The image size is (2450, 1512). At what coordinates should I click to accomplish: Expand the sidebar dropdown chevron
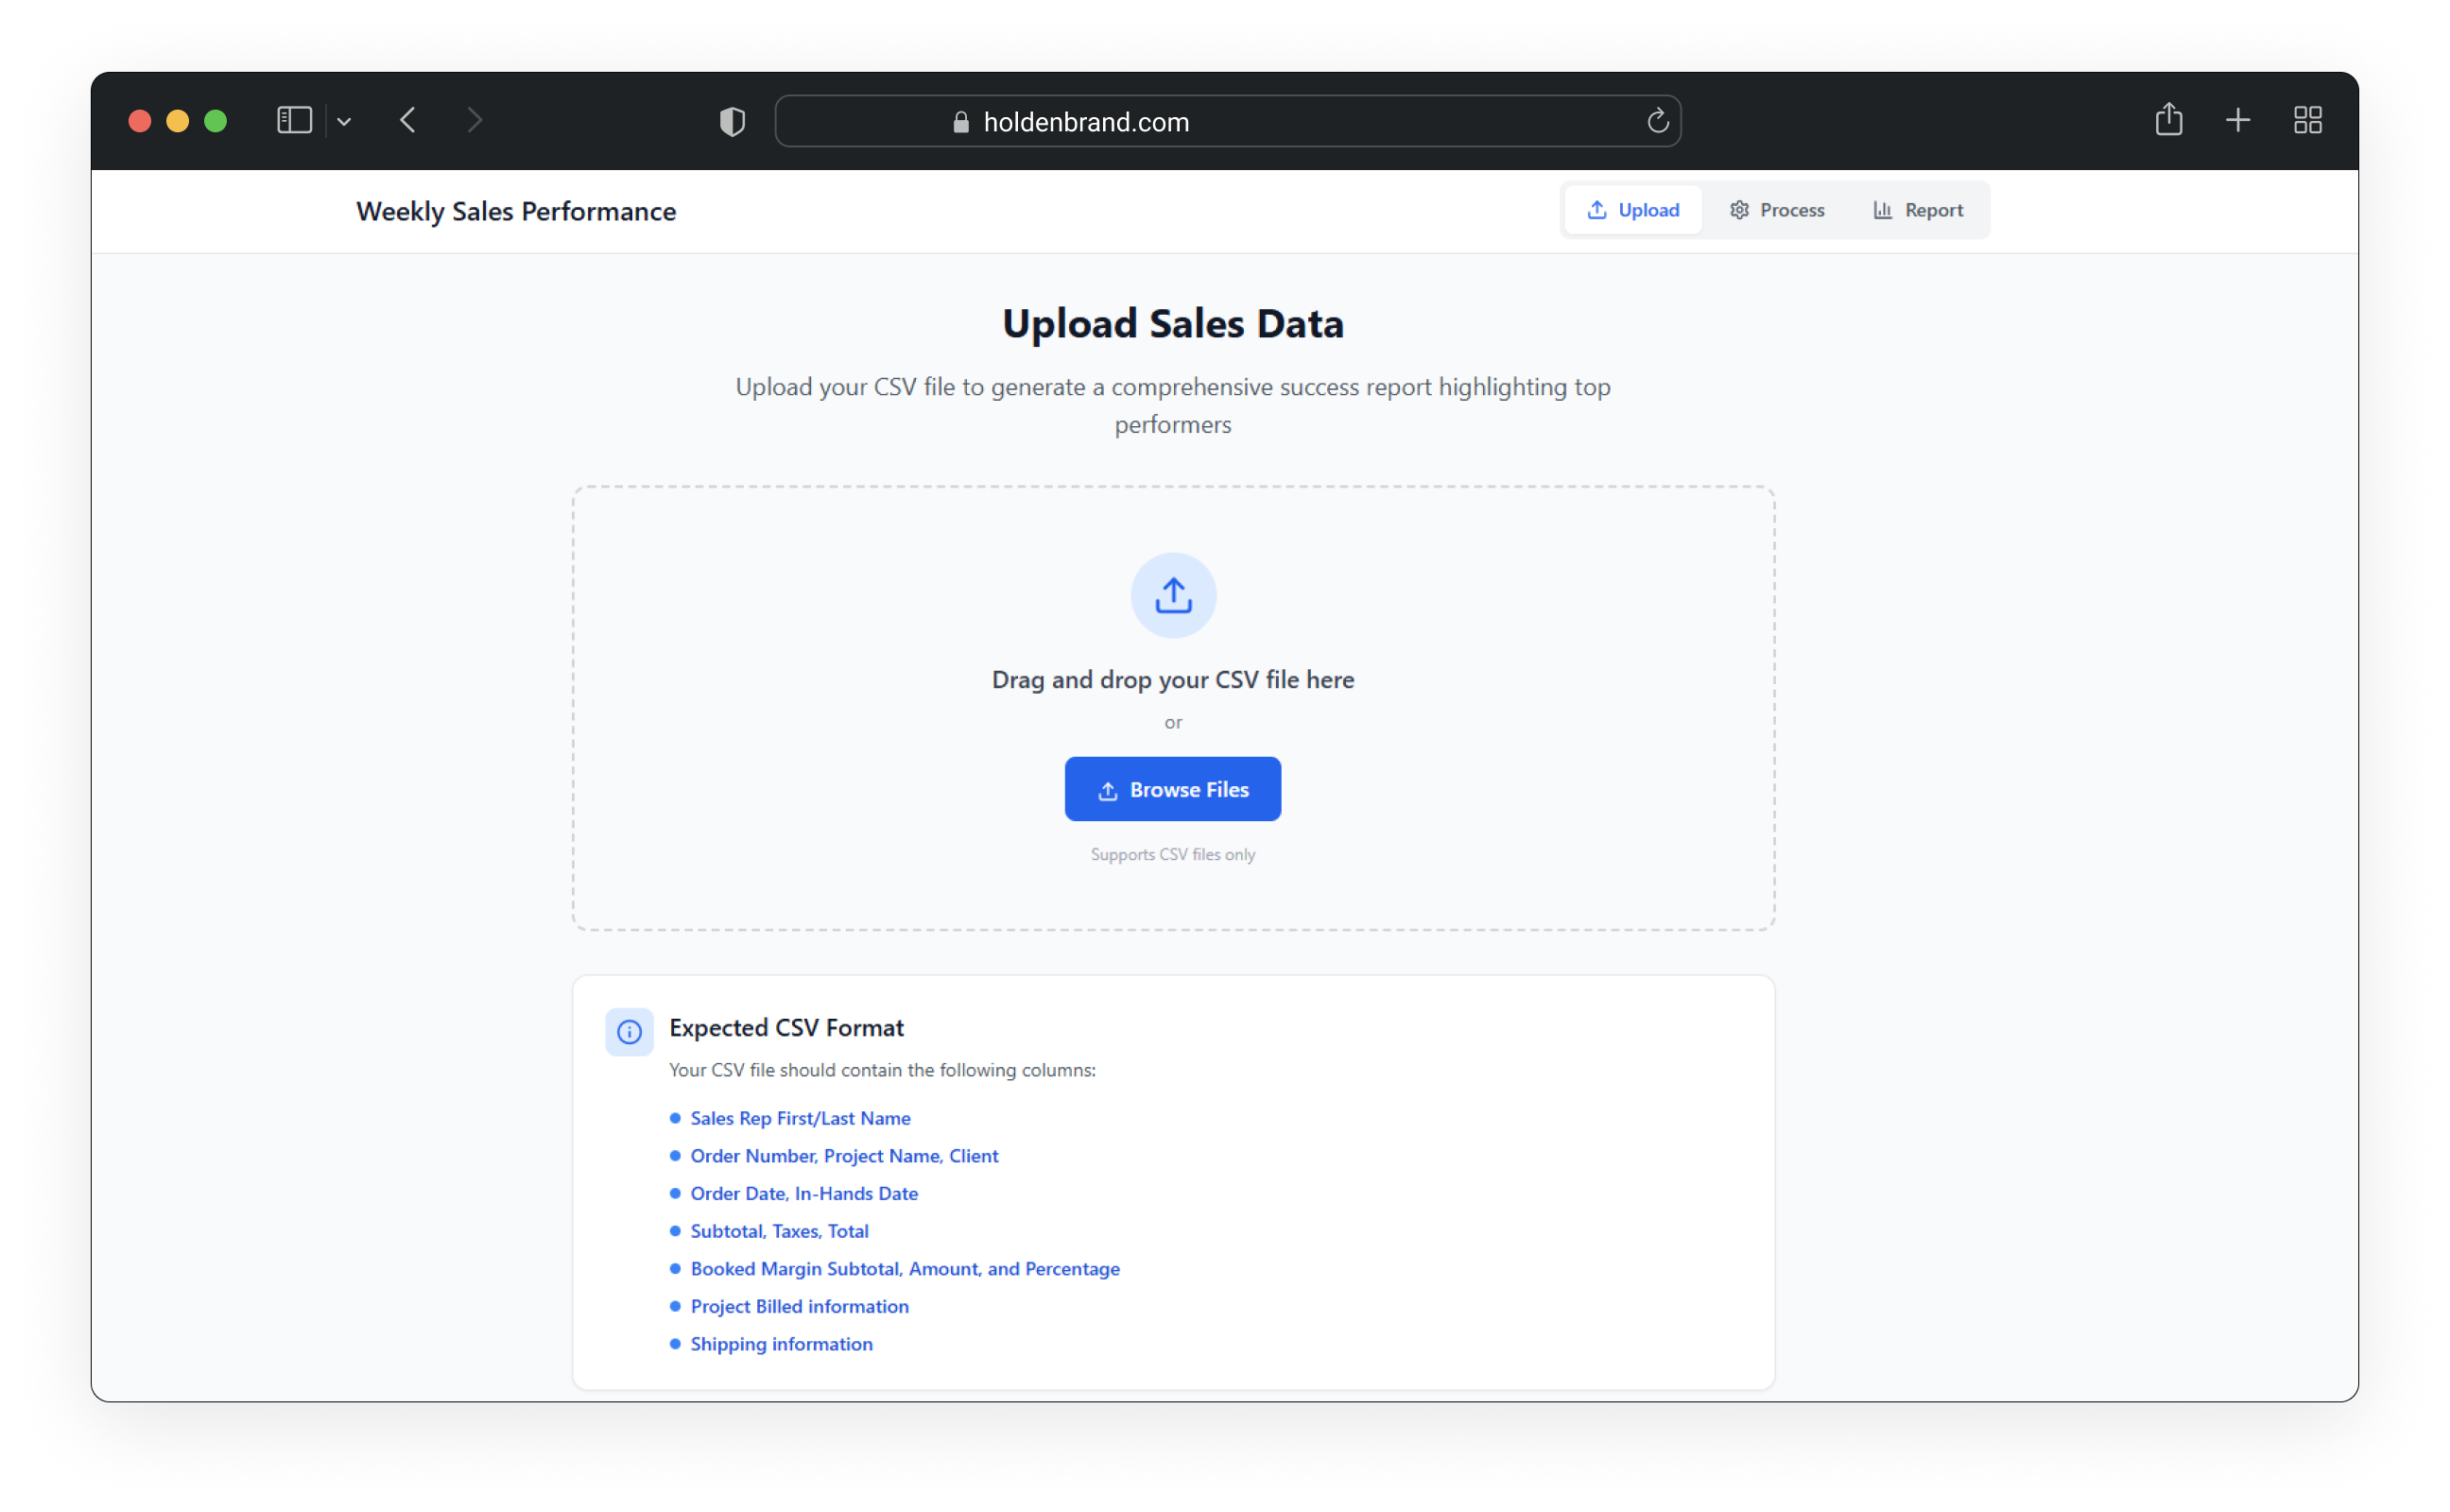(344, 122)
